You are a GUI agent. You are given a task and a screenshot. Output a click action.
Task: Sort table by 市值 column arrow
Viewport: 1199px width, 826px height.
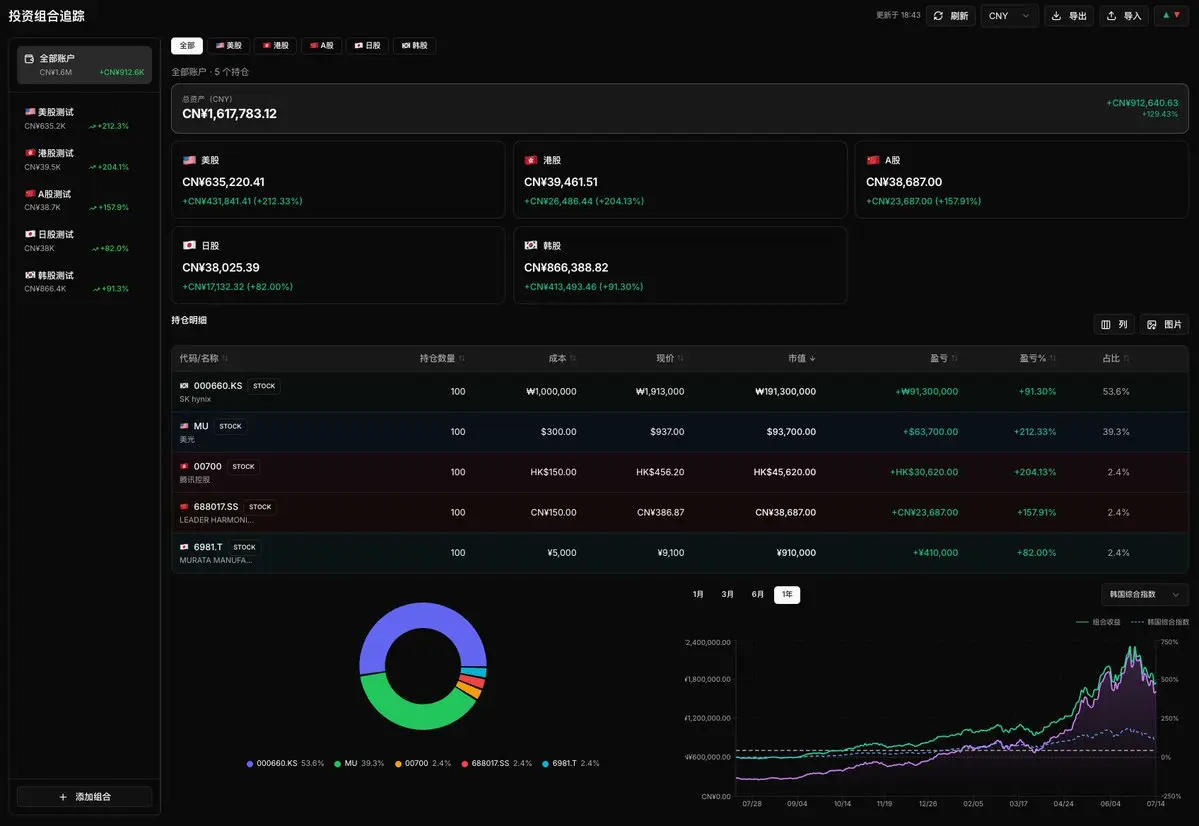click(x=812, y=359)
